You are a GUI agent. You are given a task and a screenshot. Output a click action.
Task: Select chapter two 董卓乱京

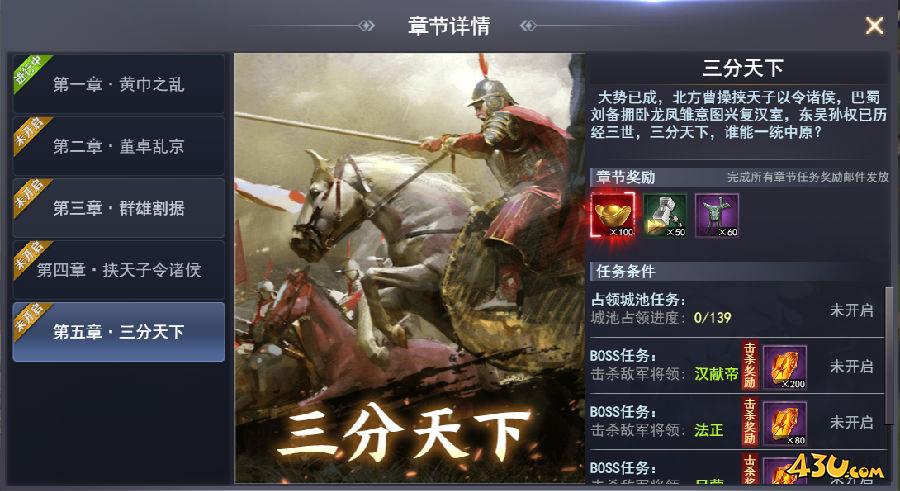click(118, 146)
